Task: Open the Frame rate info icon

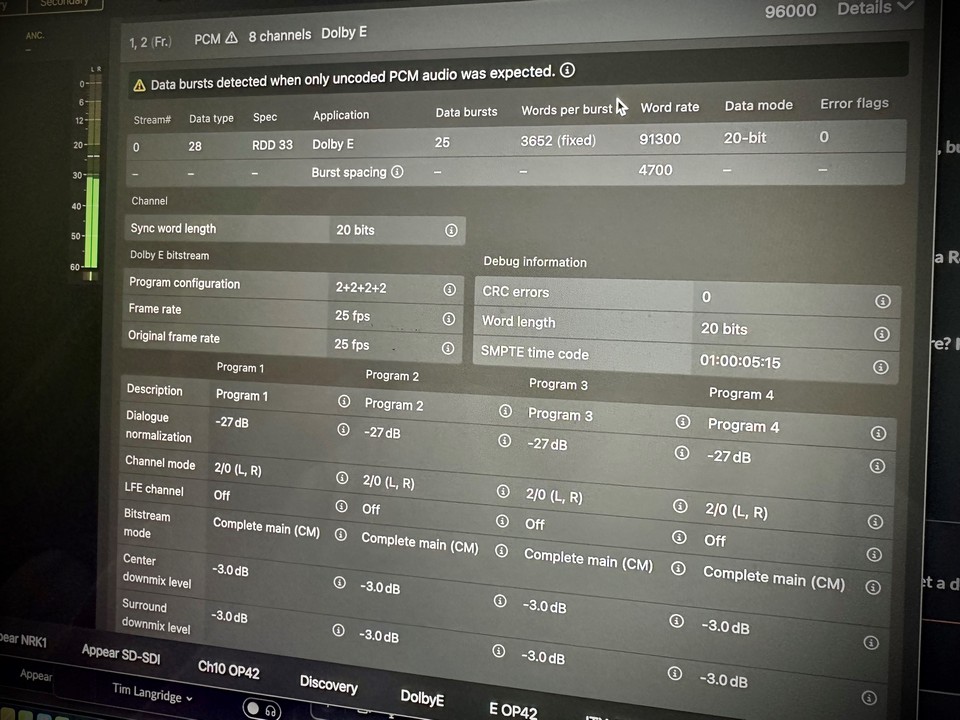Action: pos(448,318)
